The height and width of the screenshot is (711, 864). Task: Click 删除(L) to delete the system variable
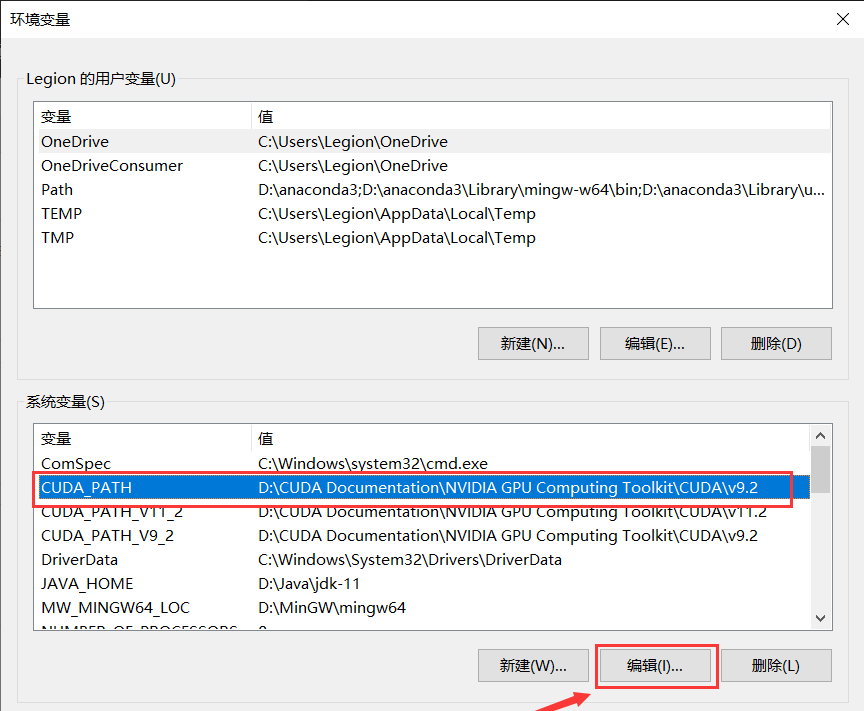pyautogui.click(x=777, y=665)
